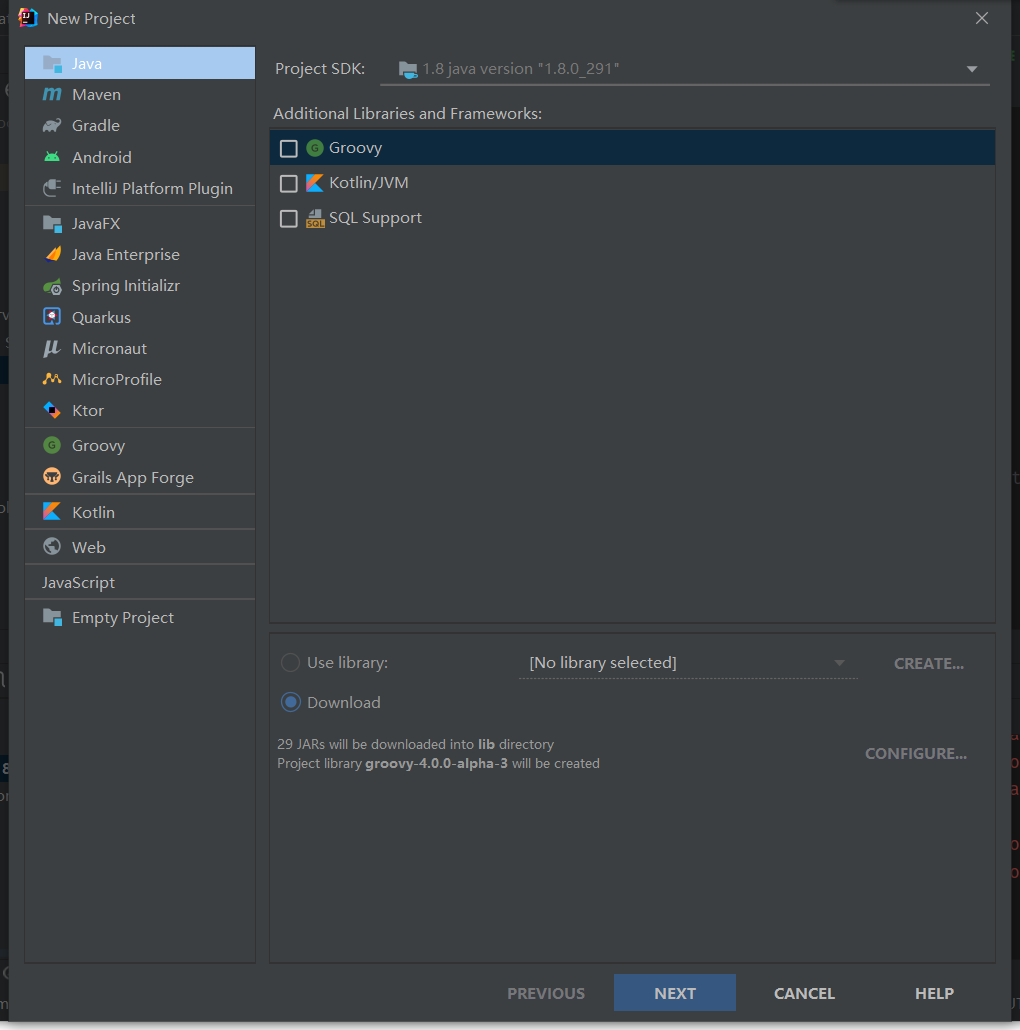
Task: Click the Web globe icon
Action: click(52, 547)
